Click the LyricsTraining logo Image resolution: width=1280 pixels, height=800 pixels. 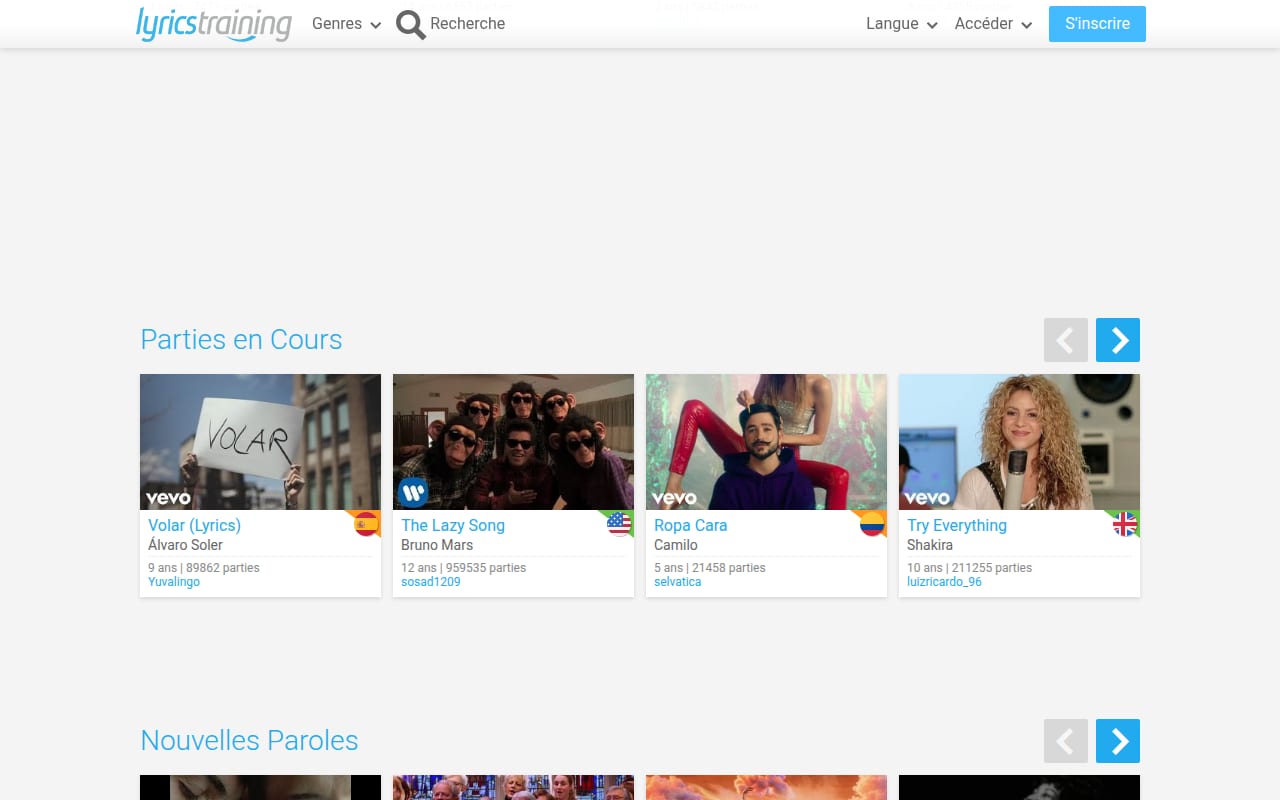pos(214,23)
